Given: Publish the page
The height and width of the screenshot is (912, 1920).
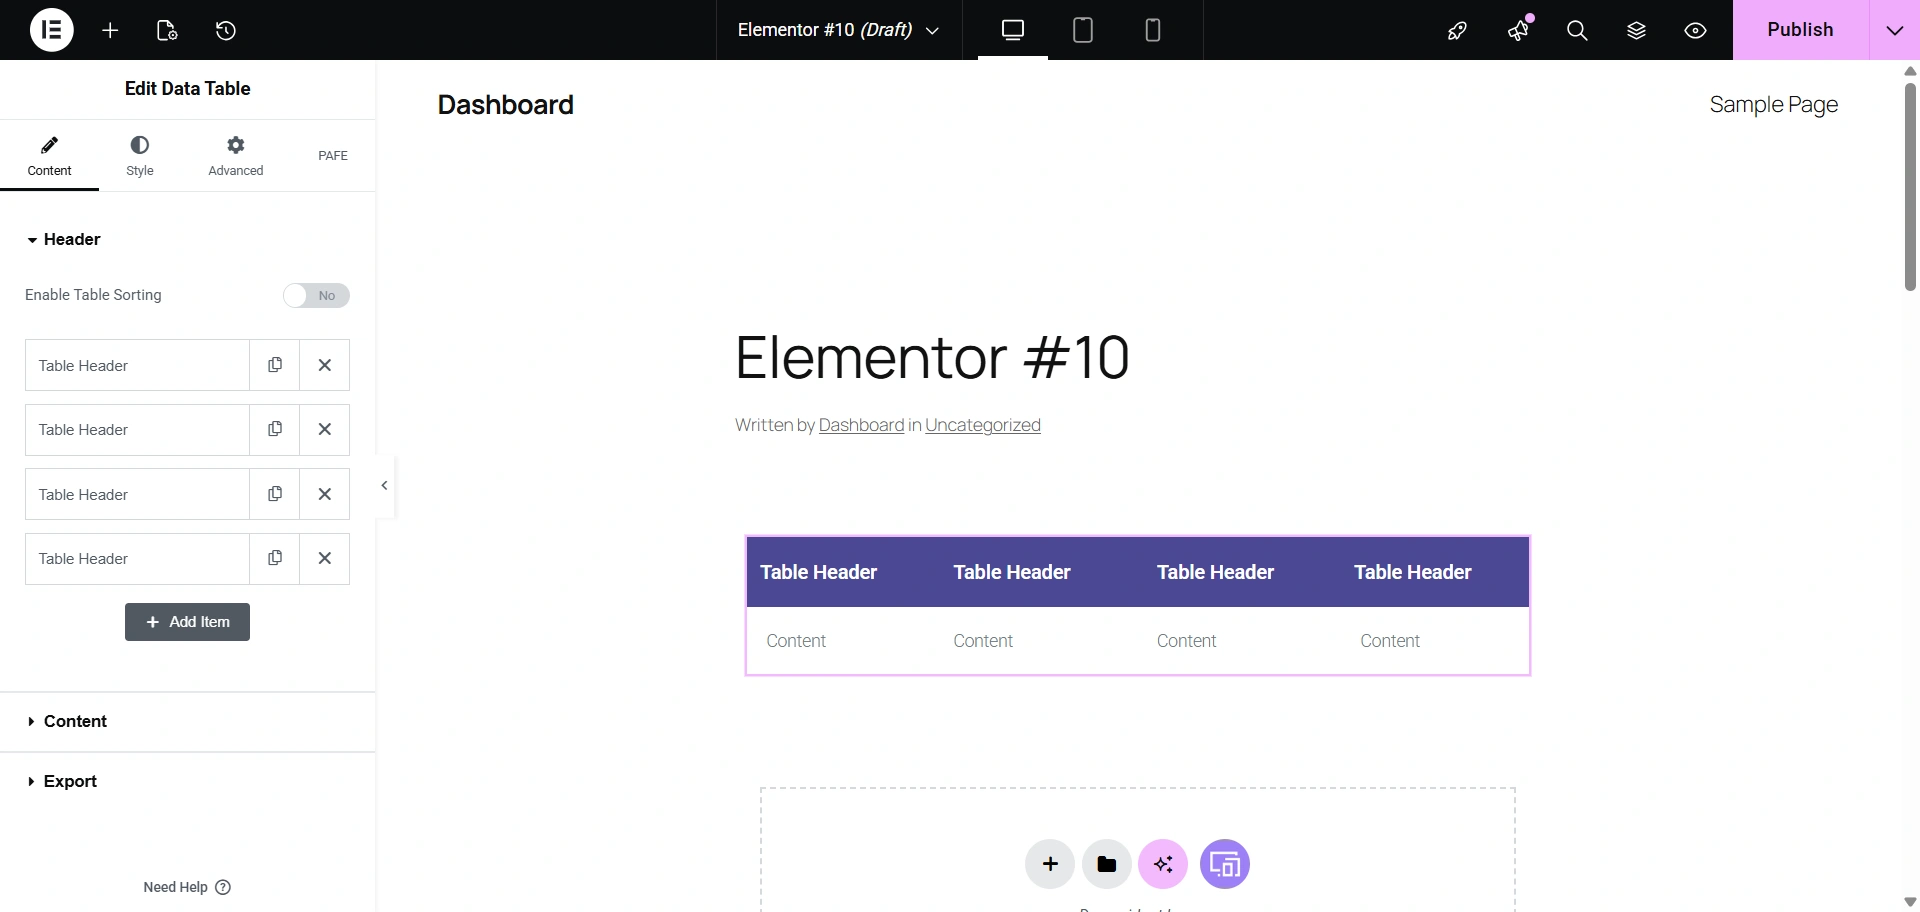Looking at the screenshot, I should (x=1800, y=30).
